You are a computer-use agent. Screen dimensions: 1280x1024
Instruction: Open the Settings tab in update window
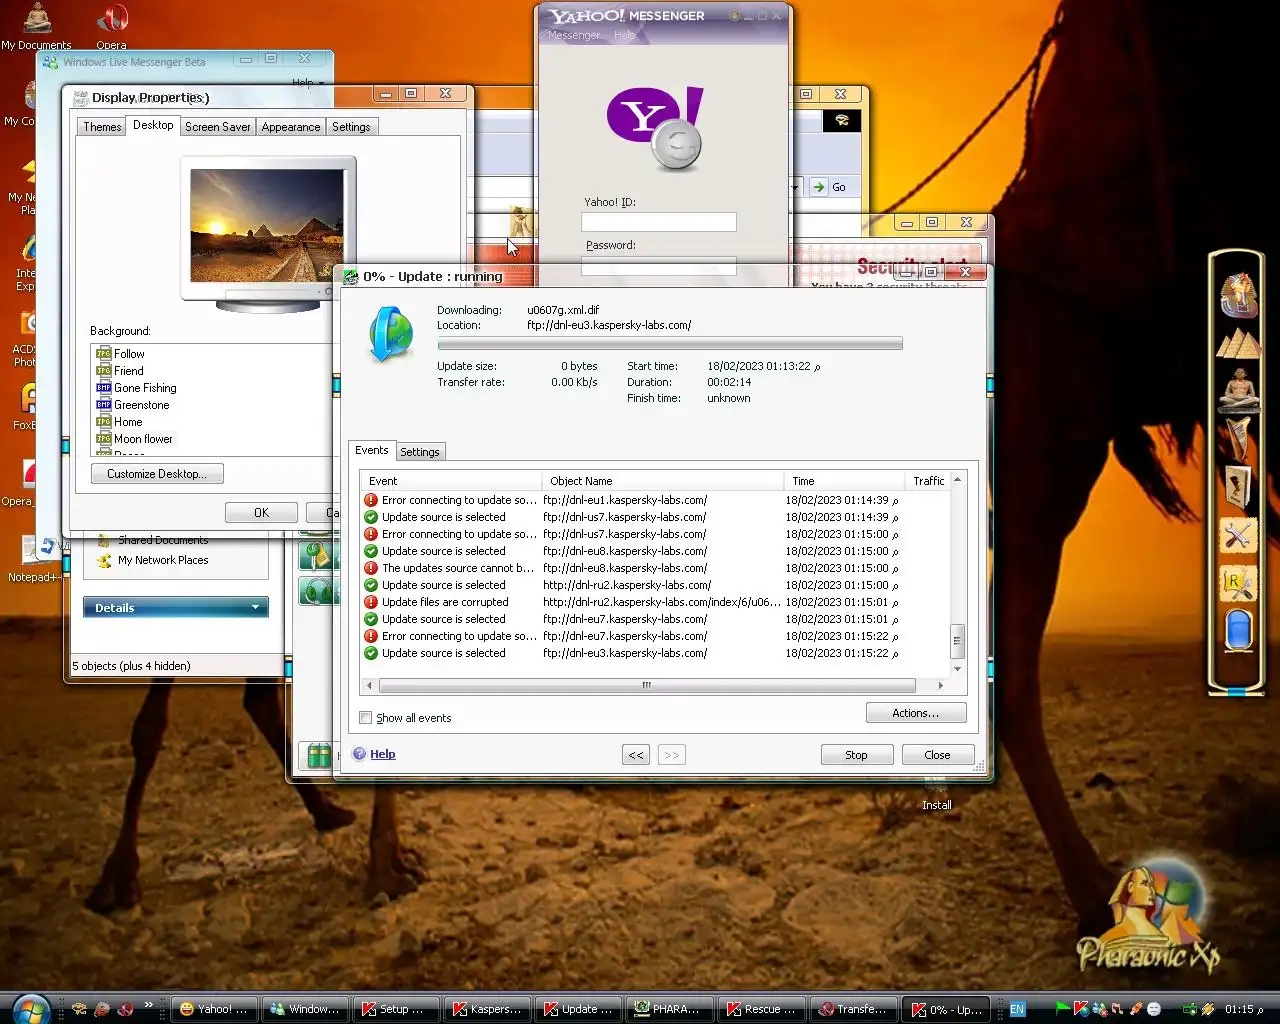pyautogui.click(x=420, y=452)
